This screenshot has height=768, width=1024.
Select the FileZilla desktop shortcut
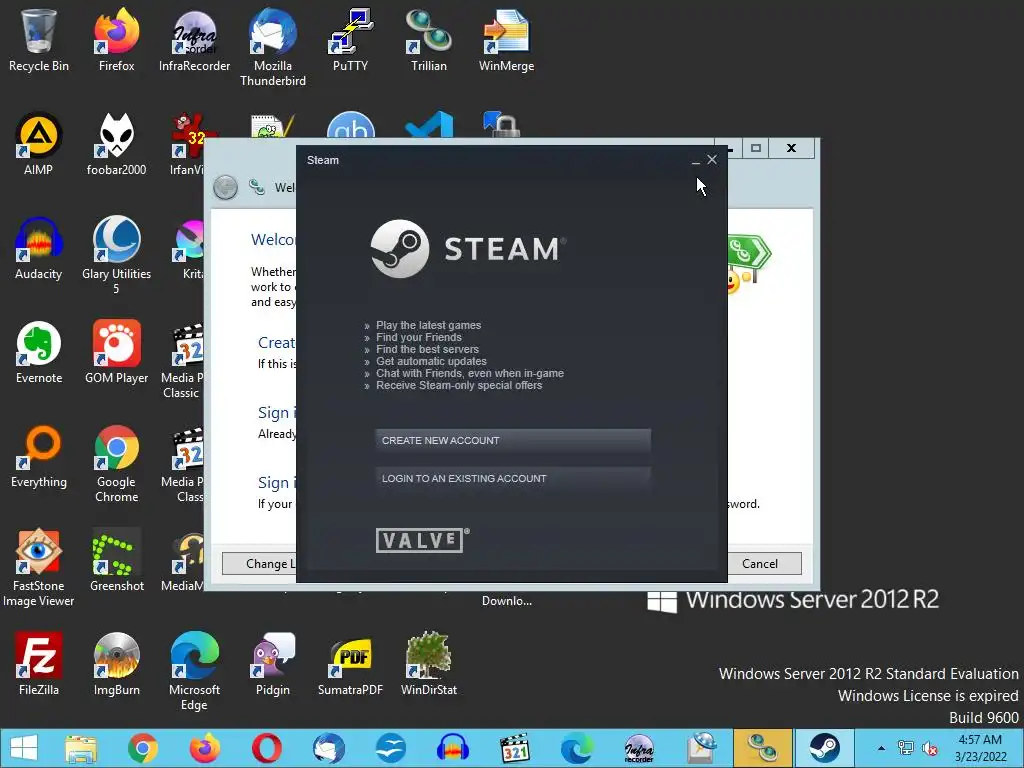[x=39, y=664]
